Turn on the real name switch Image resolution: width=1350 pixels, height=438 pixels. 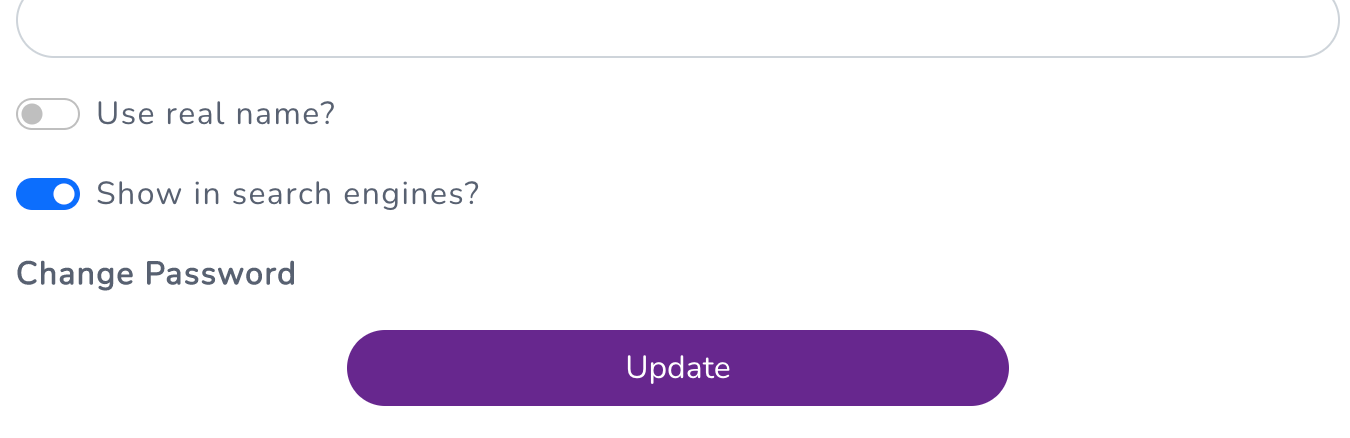pos(47,114)
